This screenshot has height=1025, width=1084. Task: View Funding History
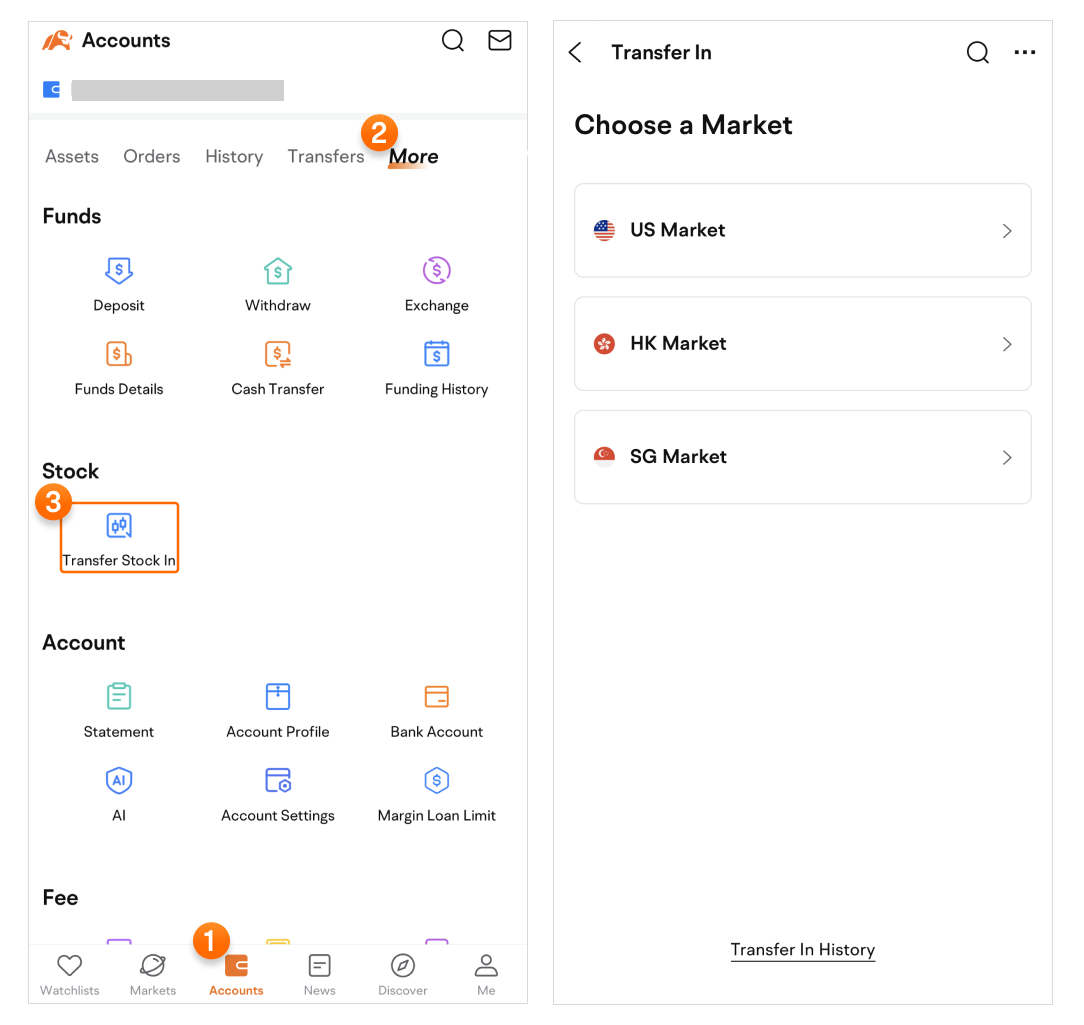436,355
